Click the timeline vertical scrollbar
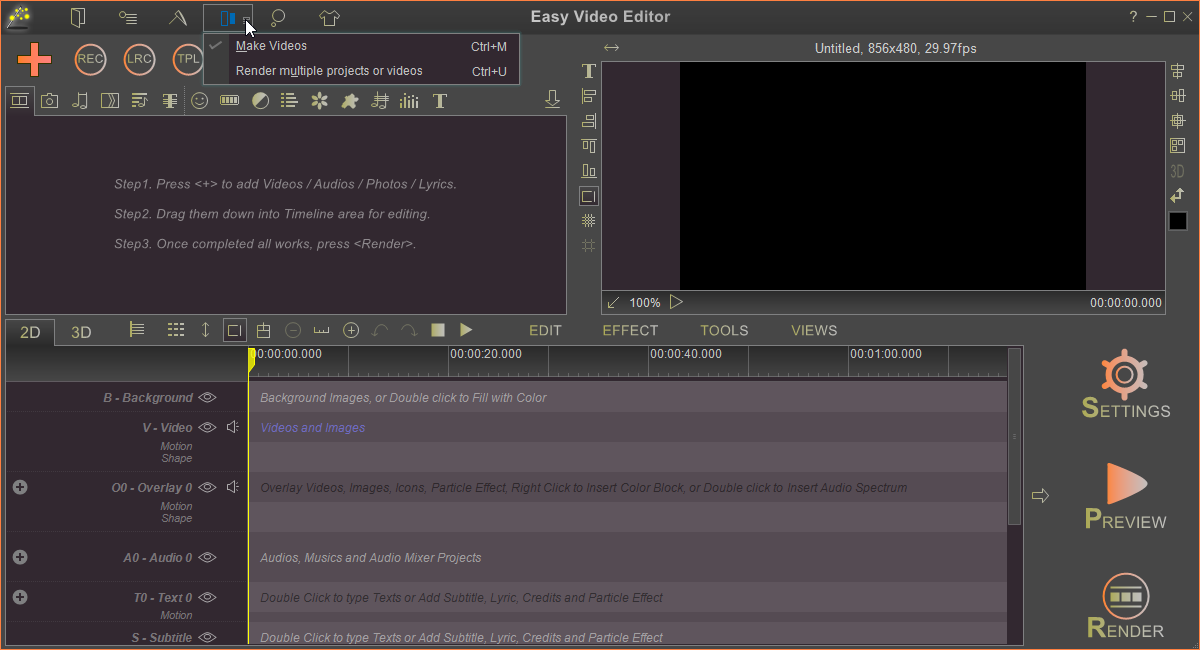This screenshot has height=650, width=1200. point(1015,436)
